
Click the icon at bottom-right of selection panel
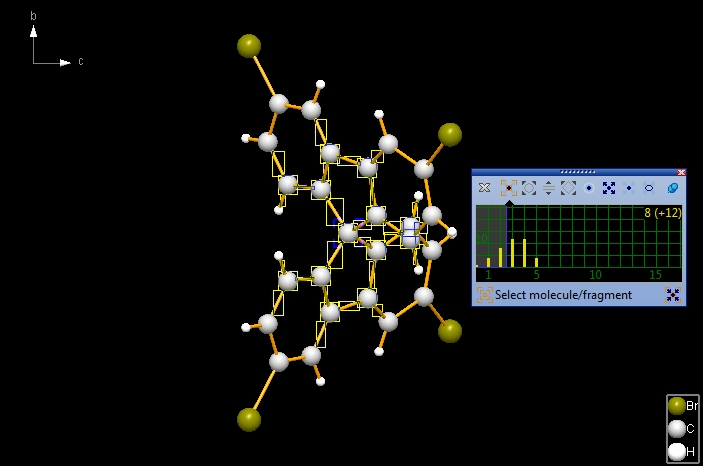pyautogui.click(x=673, y=295)
